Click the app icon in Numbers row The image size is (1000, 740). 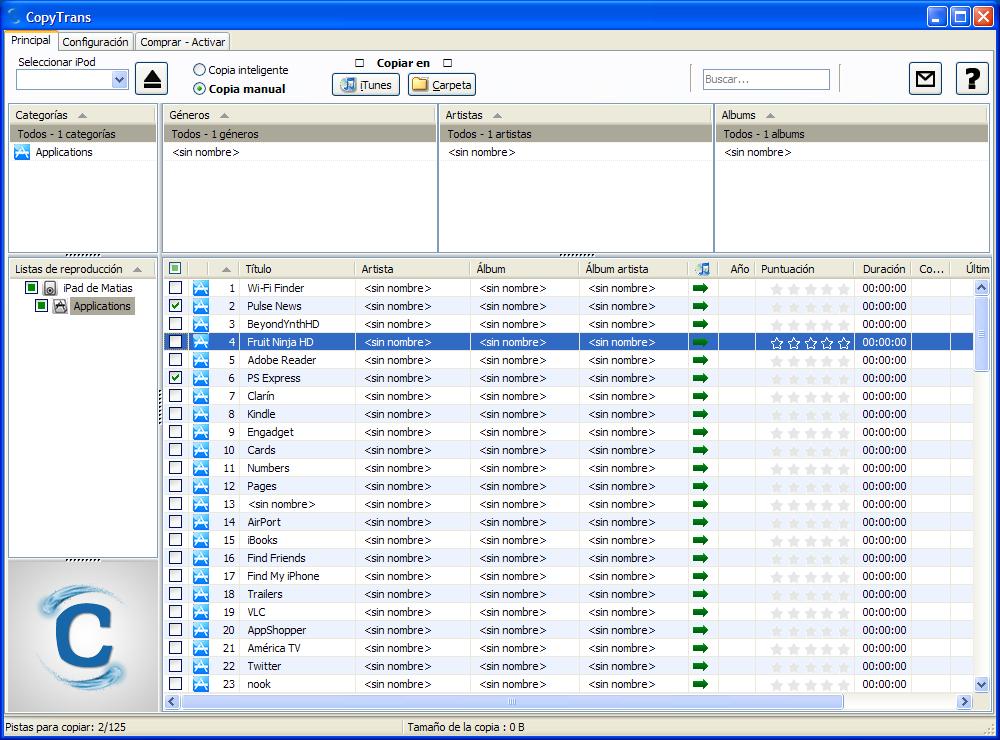click(201, 468)
